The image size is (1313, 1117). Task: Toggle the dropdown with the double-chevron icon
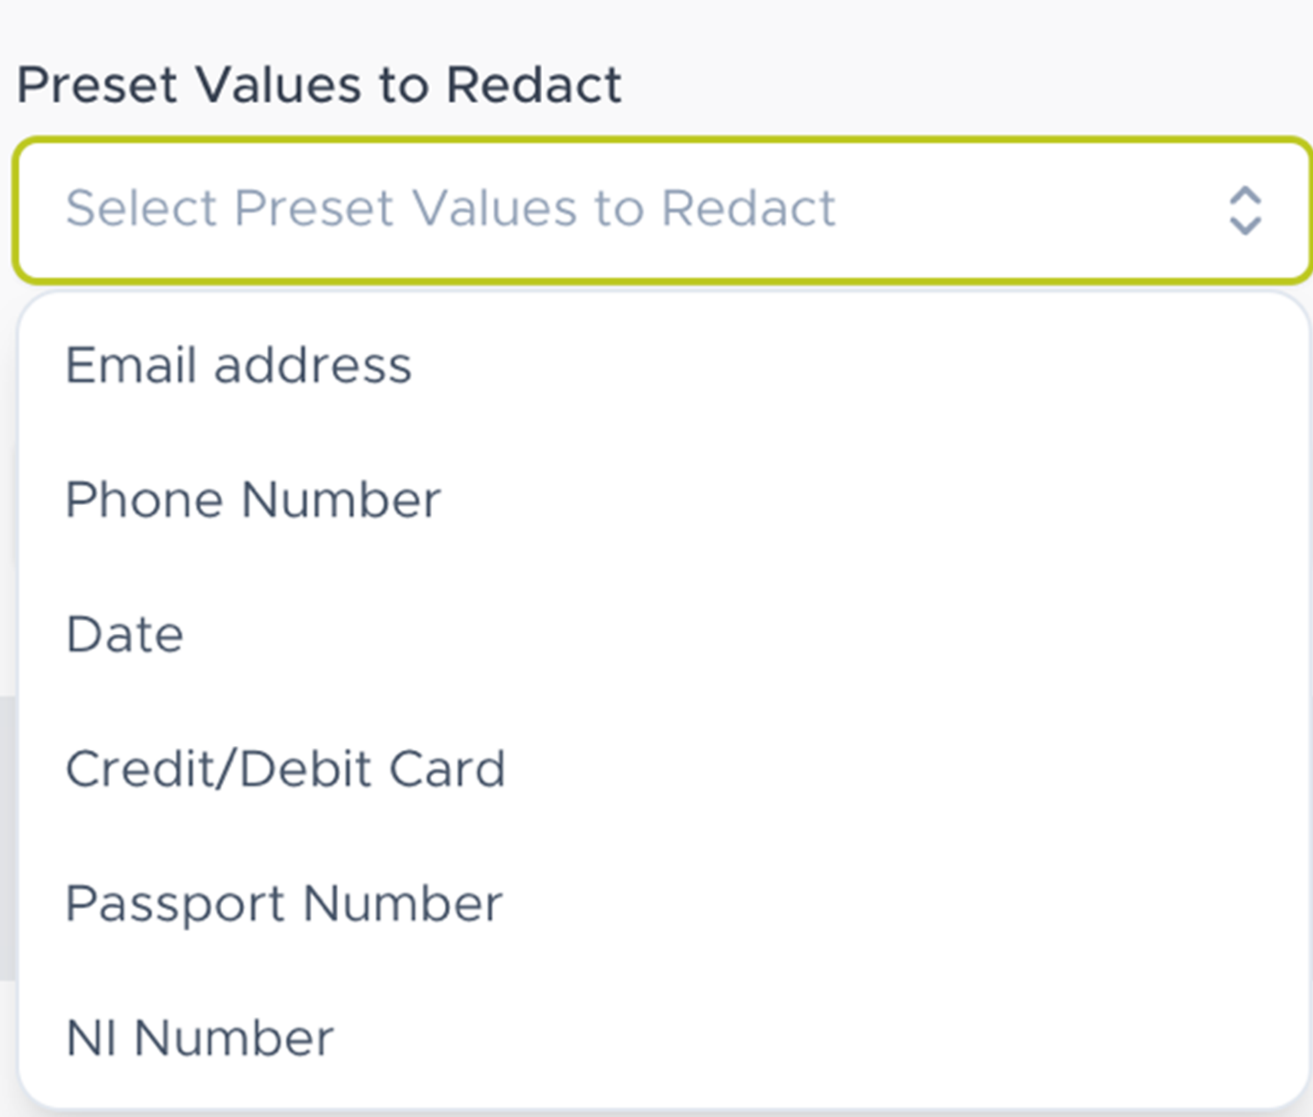1244,210
